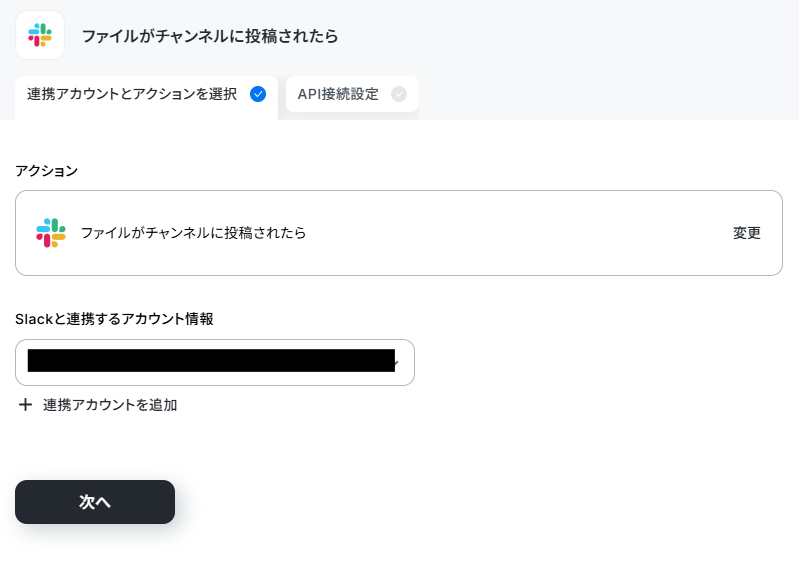799x561 pixels.
Task: Click the action card's ファイルがチャンネルに投稿されたら text
Action: tap(194, 233)
